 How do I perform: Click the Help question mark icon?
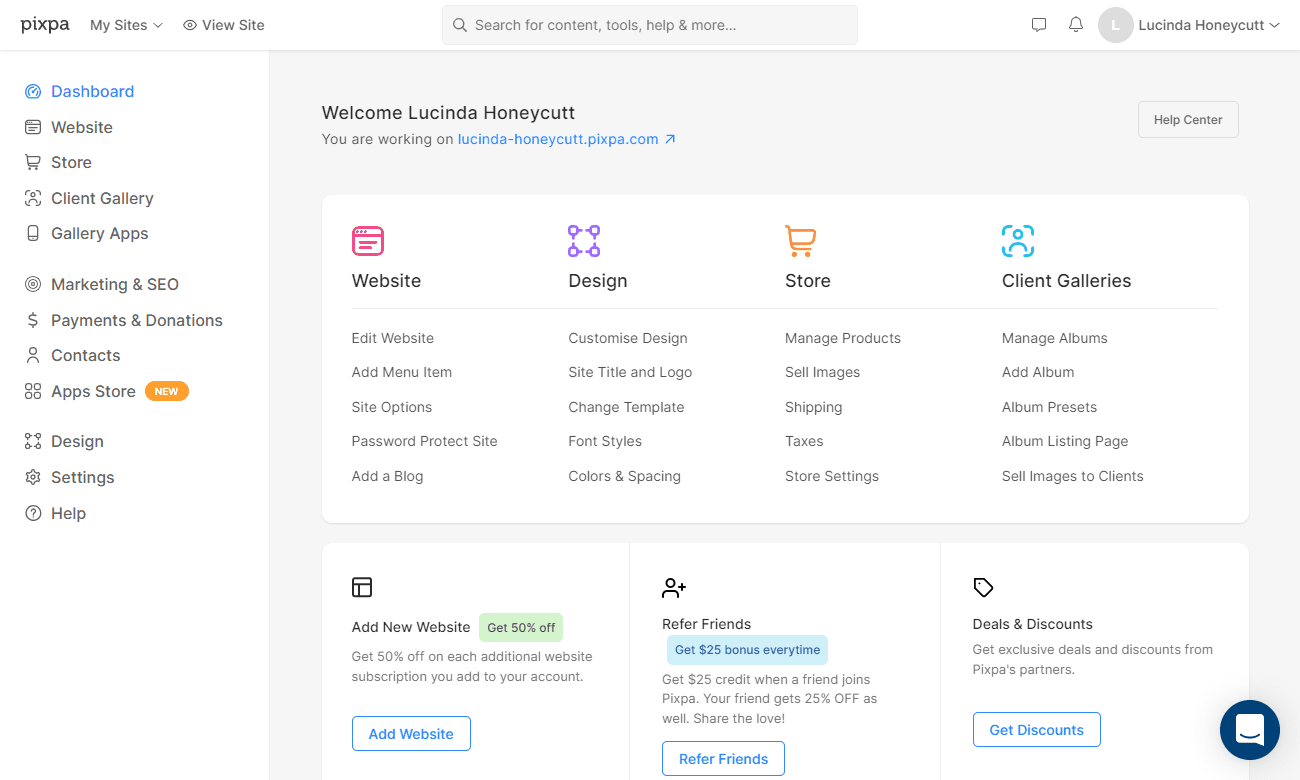click(x=33, y=513)
